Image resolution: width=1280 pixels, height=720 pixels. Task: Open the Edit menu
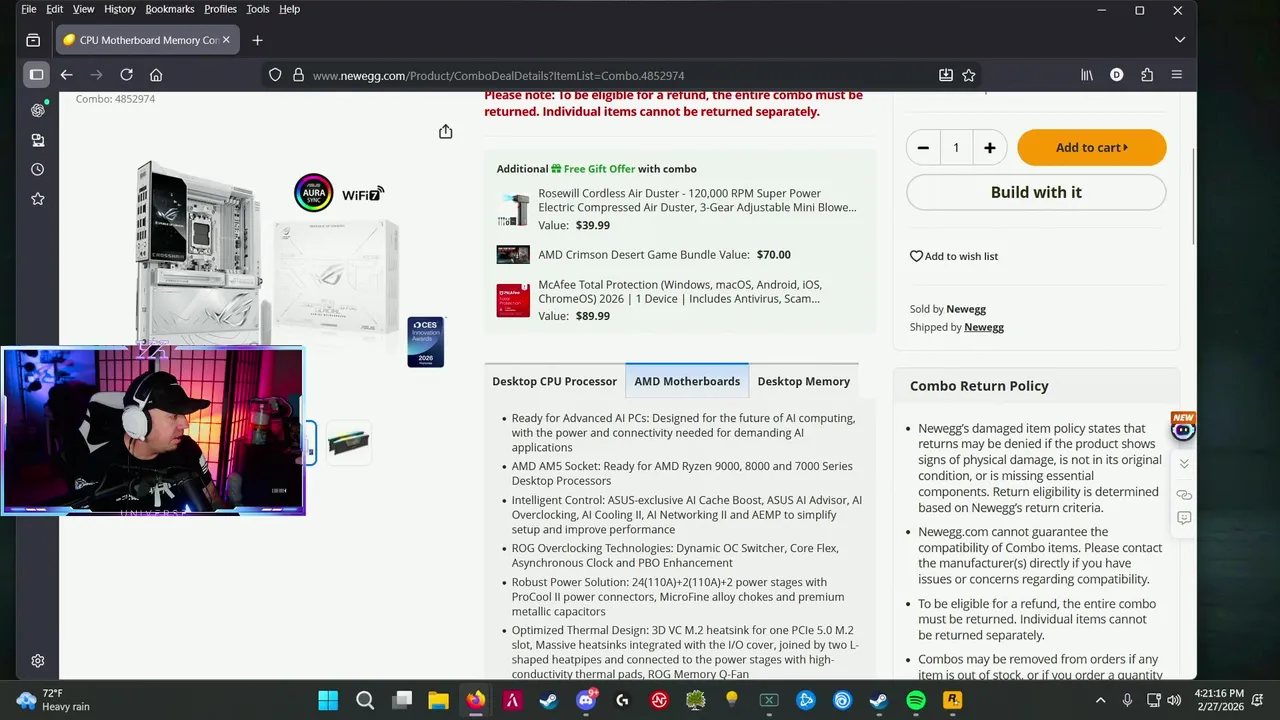54,9
